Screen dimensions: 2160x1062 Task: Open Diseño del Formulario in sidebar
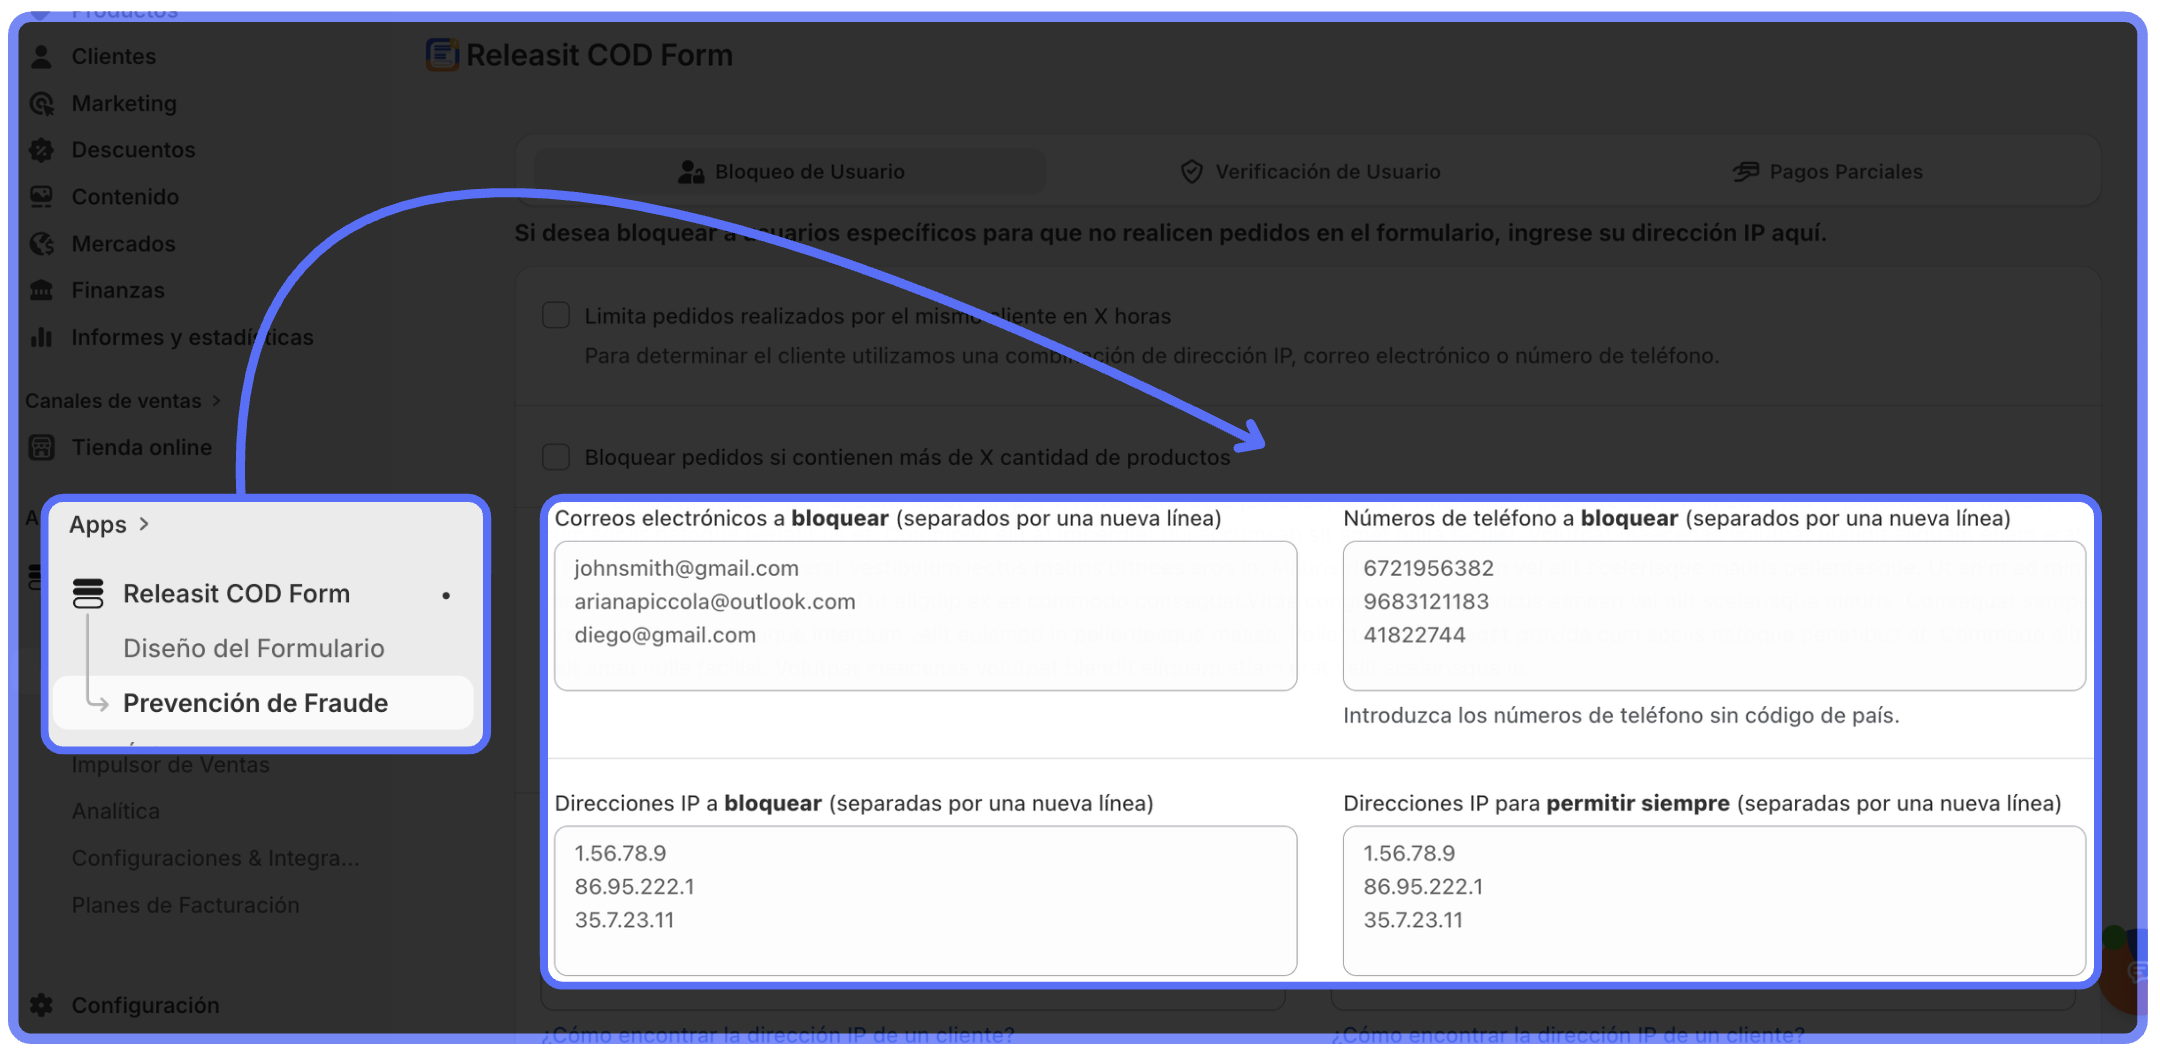pyautogui.click(x=254, y=649)
